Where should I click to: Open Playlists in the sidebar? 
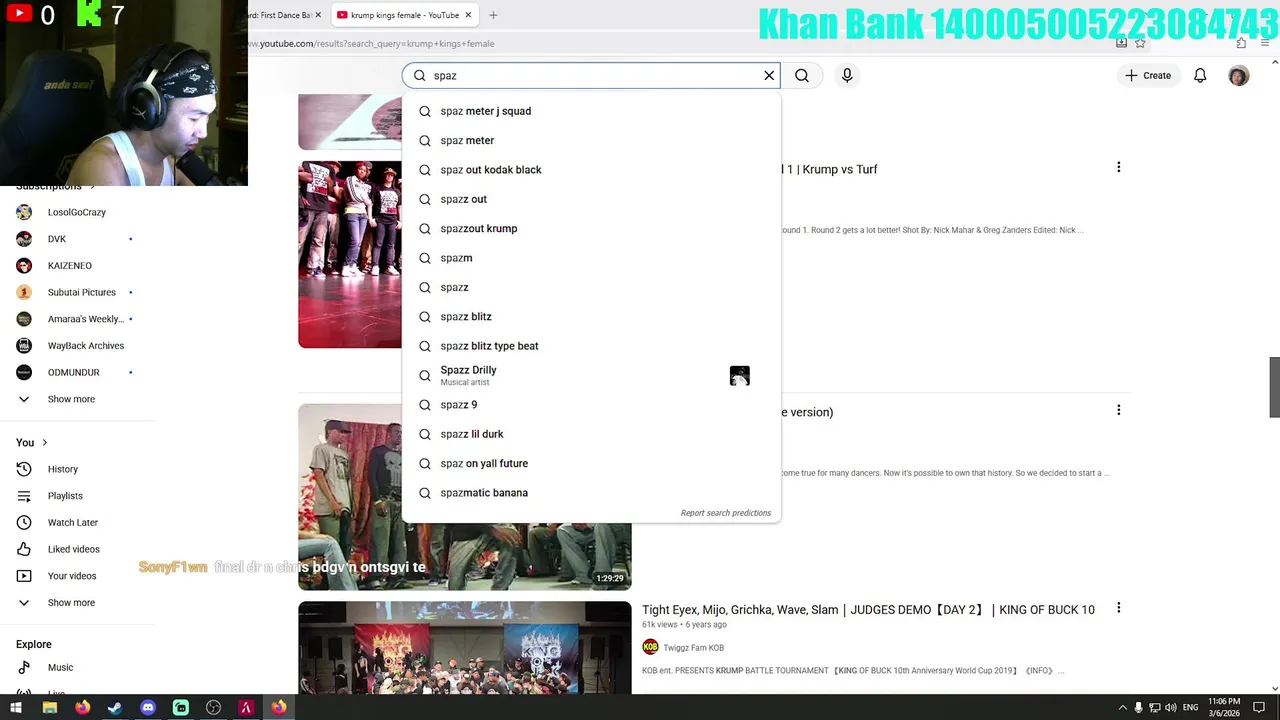[x=65, y=496]
